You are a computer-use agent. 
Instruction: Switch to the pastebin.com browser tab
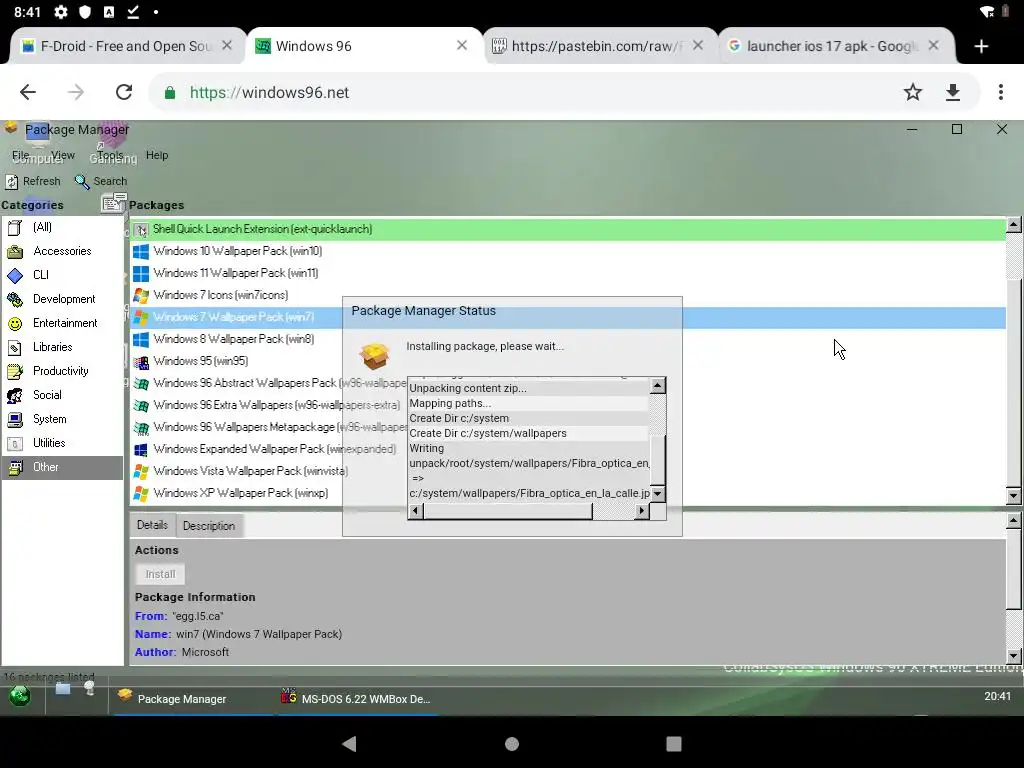tap(598, 46)
